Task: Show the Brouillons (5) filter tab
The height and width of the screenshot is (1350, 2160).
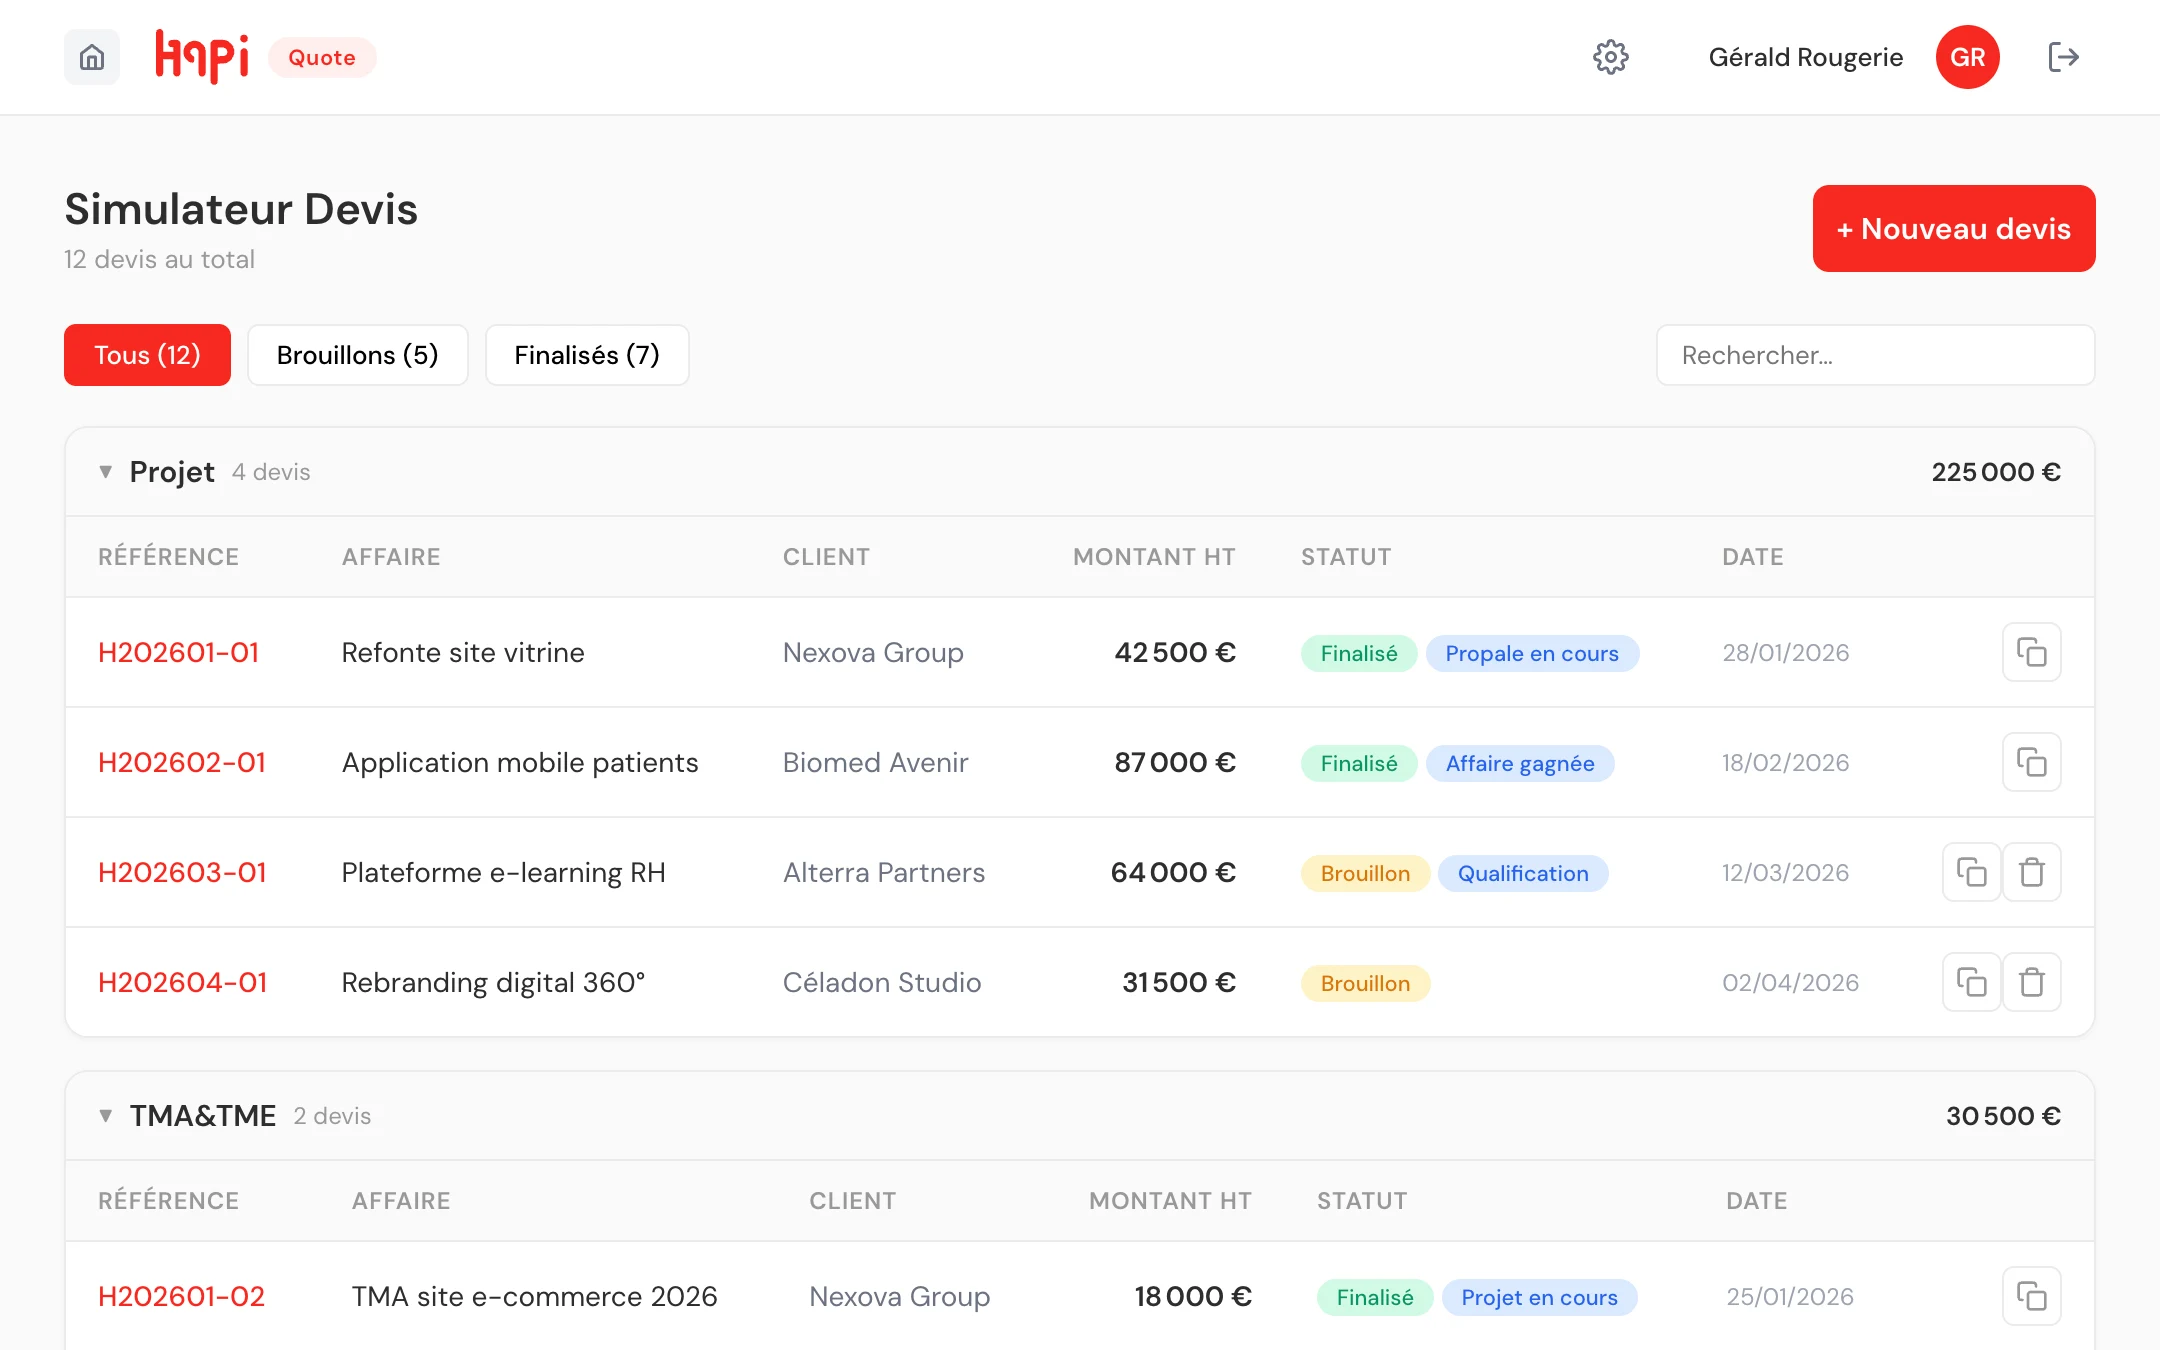Action: pos(358,355)
